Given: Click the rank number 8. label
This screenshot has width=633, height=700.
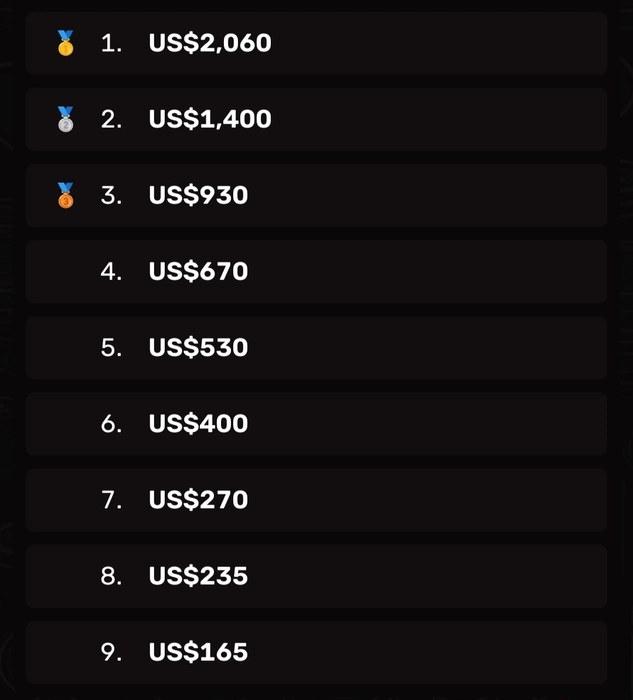Looking at the screenshot, I should pos(111,576).
